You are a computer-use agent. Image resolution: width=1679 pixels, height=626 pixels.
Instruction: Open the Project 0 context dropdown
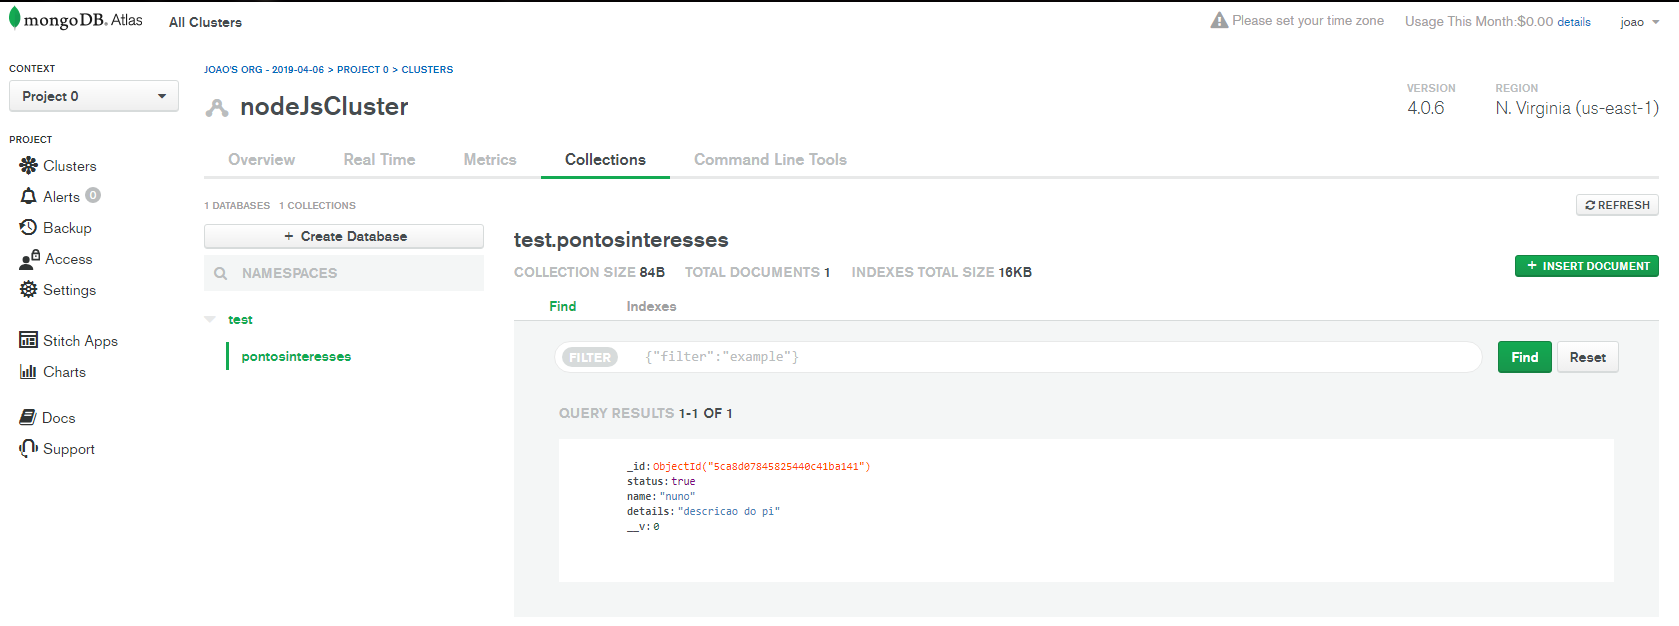pos(94,96)
